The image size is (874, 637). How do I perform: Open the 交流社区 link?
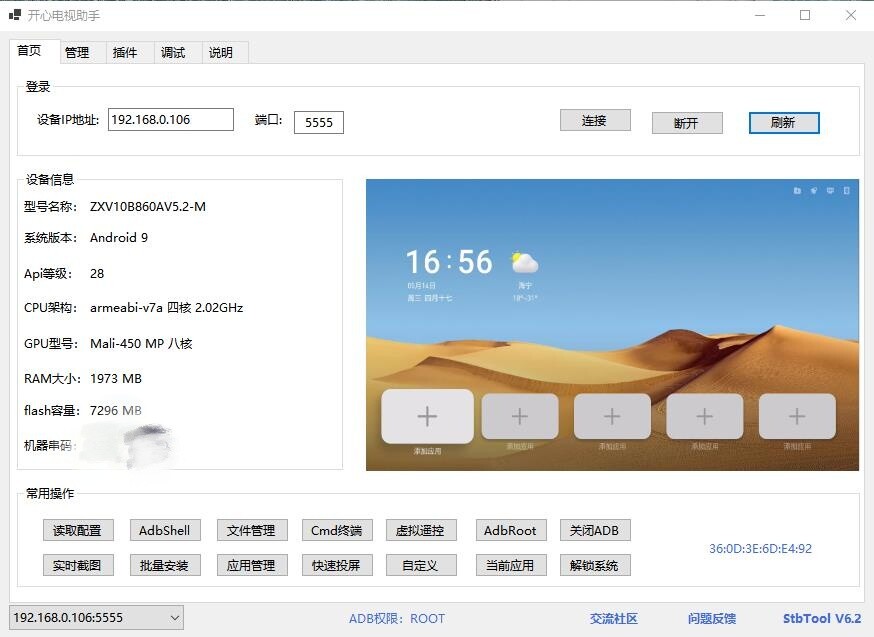(614, 619)
